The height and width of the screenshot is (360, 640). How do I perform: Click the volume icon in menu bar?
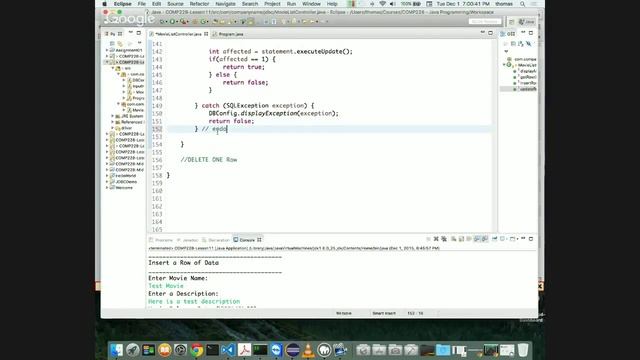click(392, 4)
